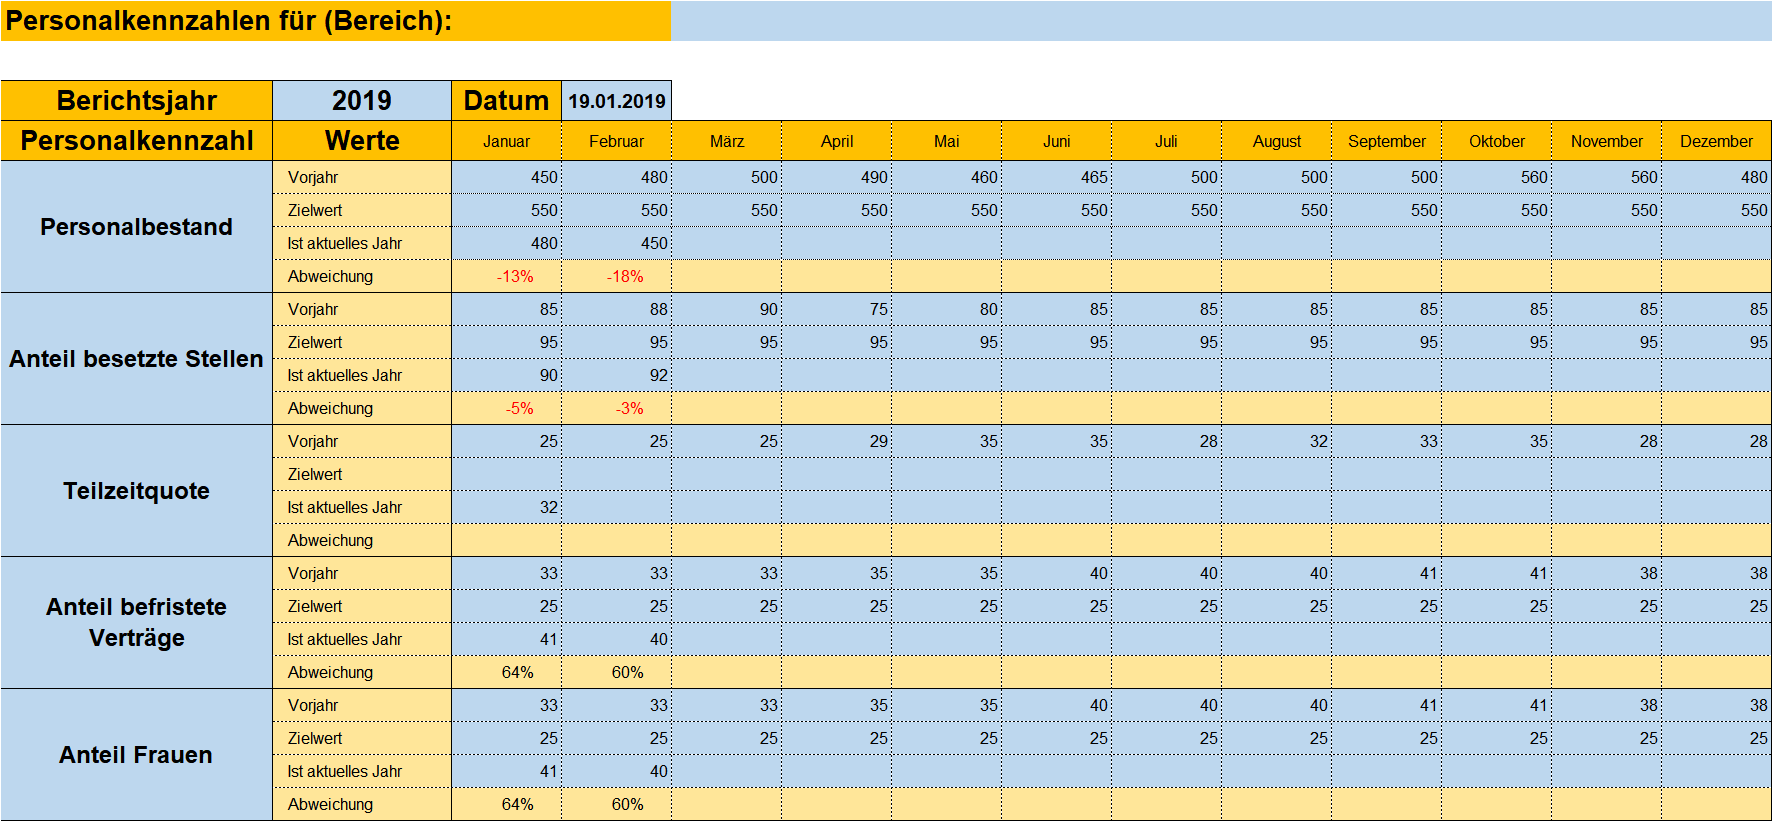Click the Teilzeitquote Januar actual value 32
Image resolution: width=1772 pixels, height=821 pixels.
(x=507, y=507)
